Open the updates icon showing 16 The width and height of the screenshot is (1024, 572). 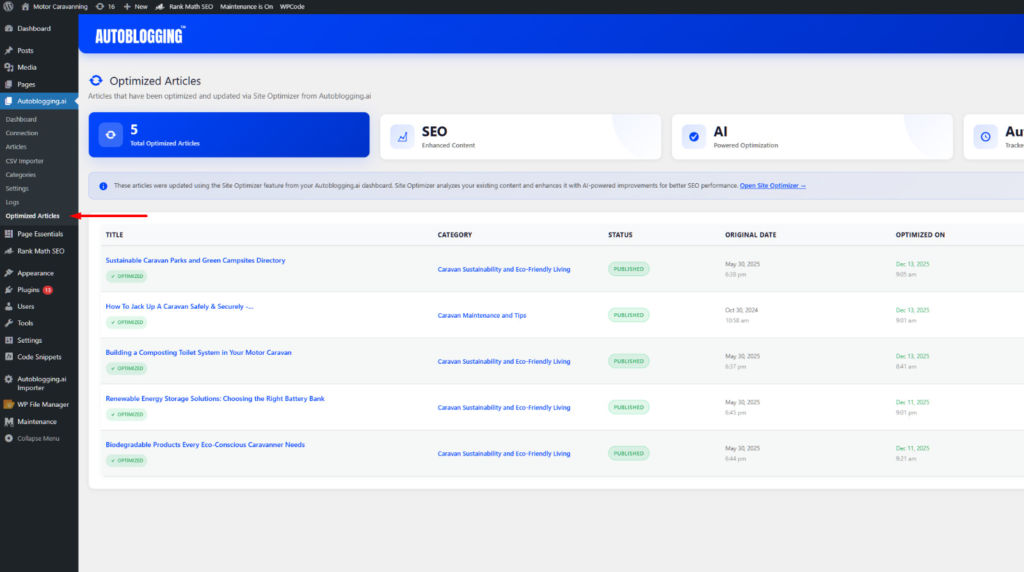99,6
